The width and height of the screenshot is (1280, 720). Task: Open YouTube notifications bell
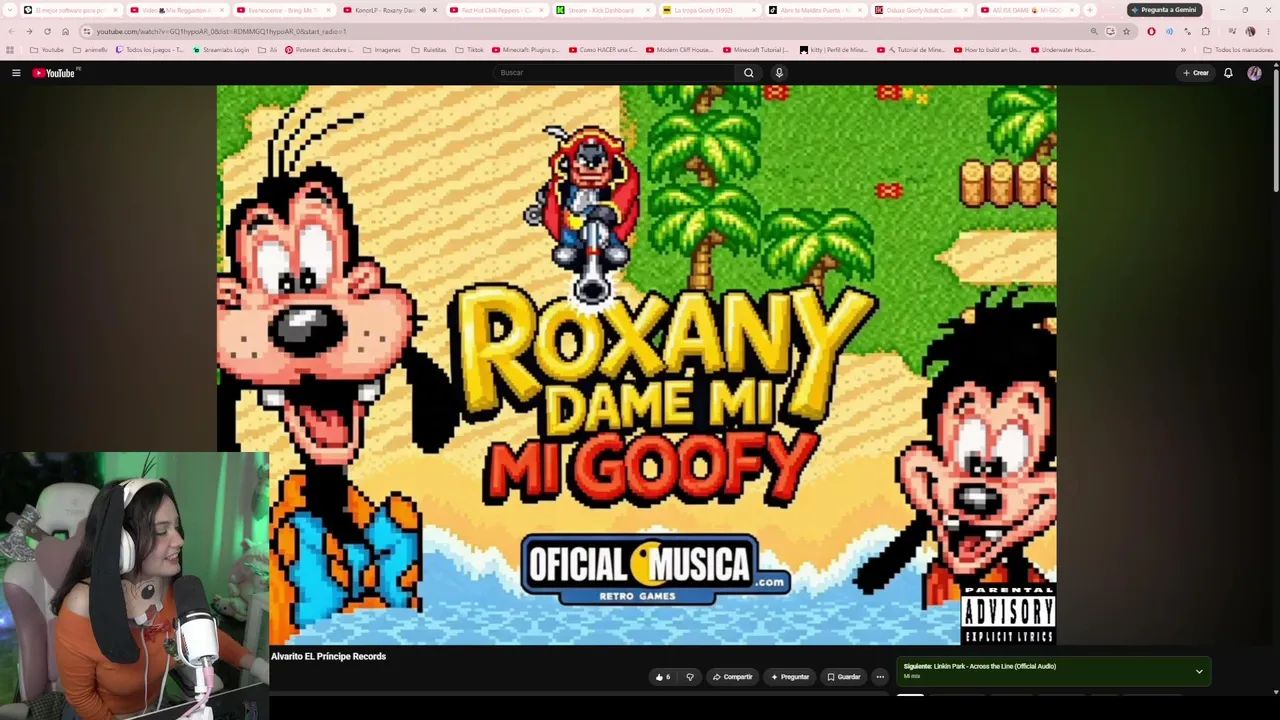(x=1228, y=73)
